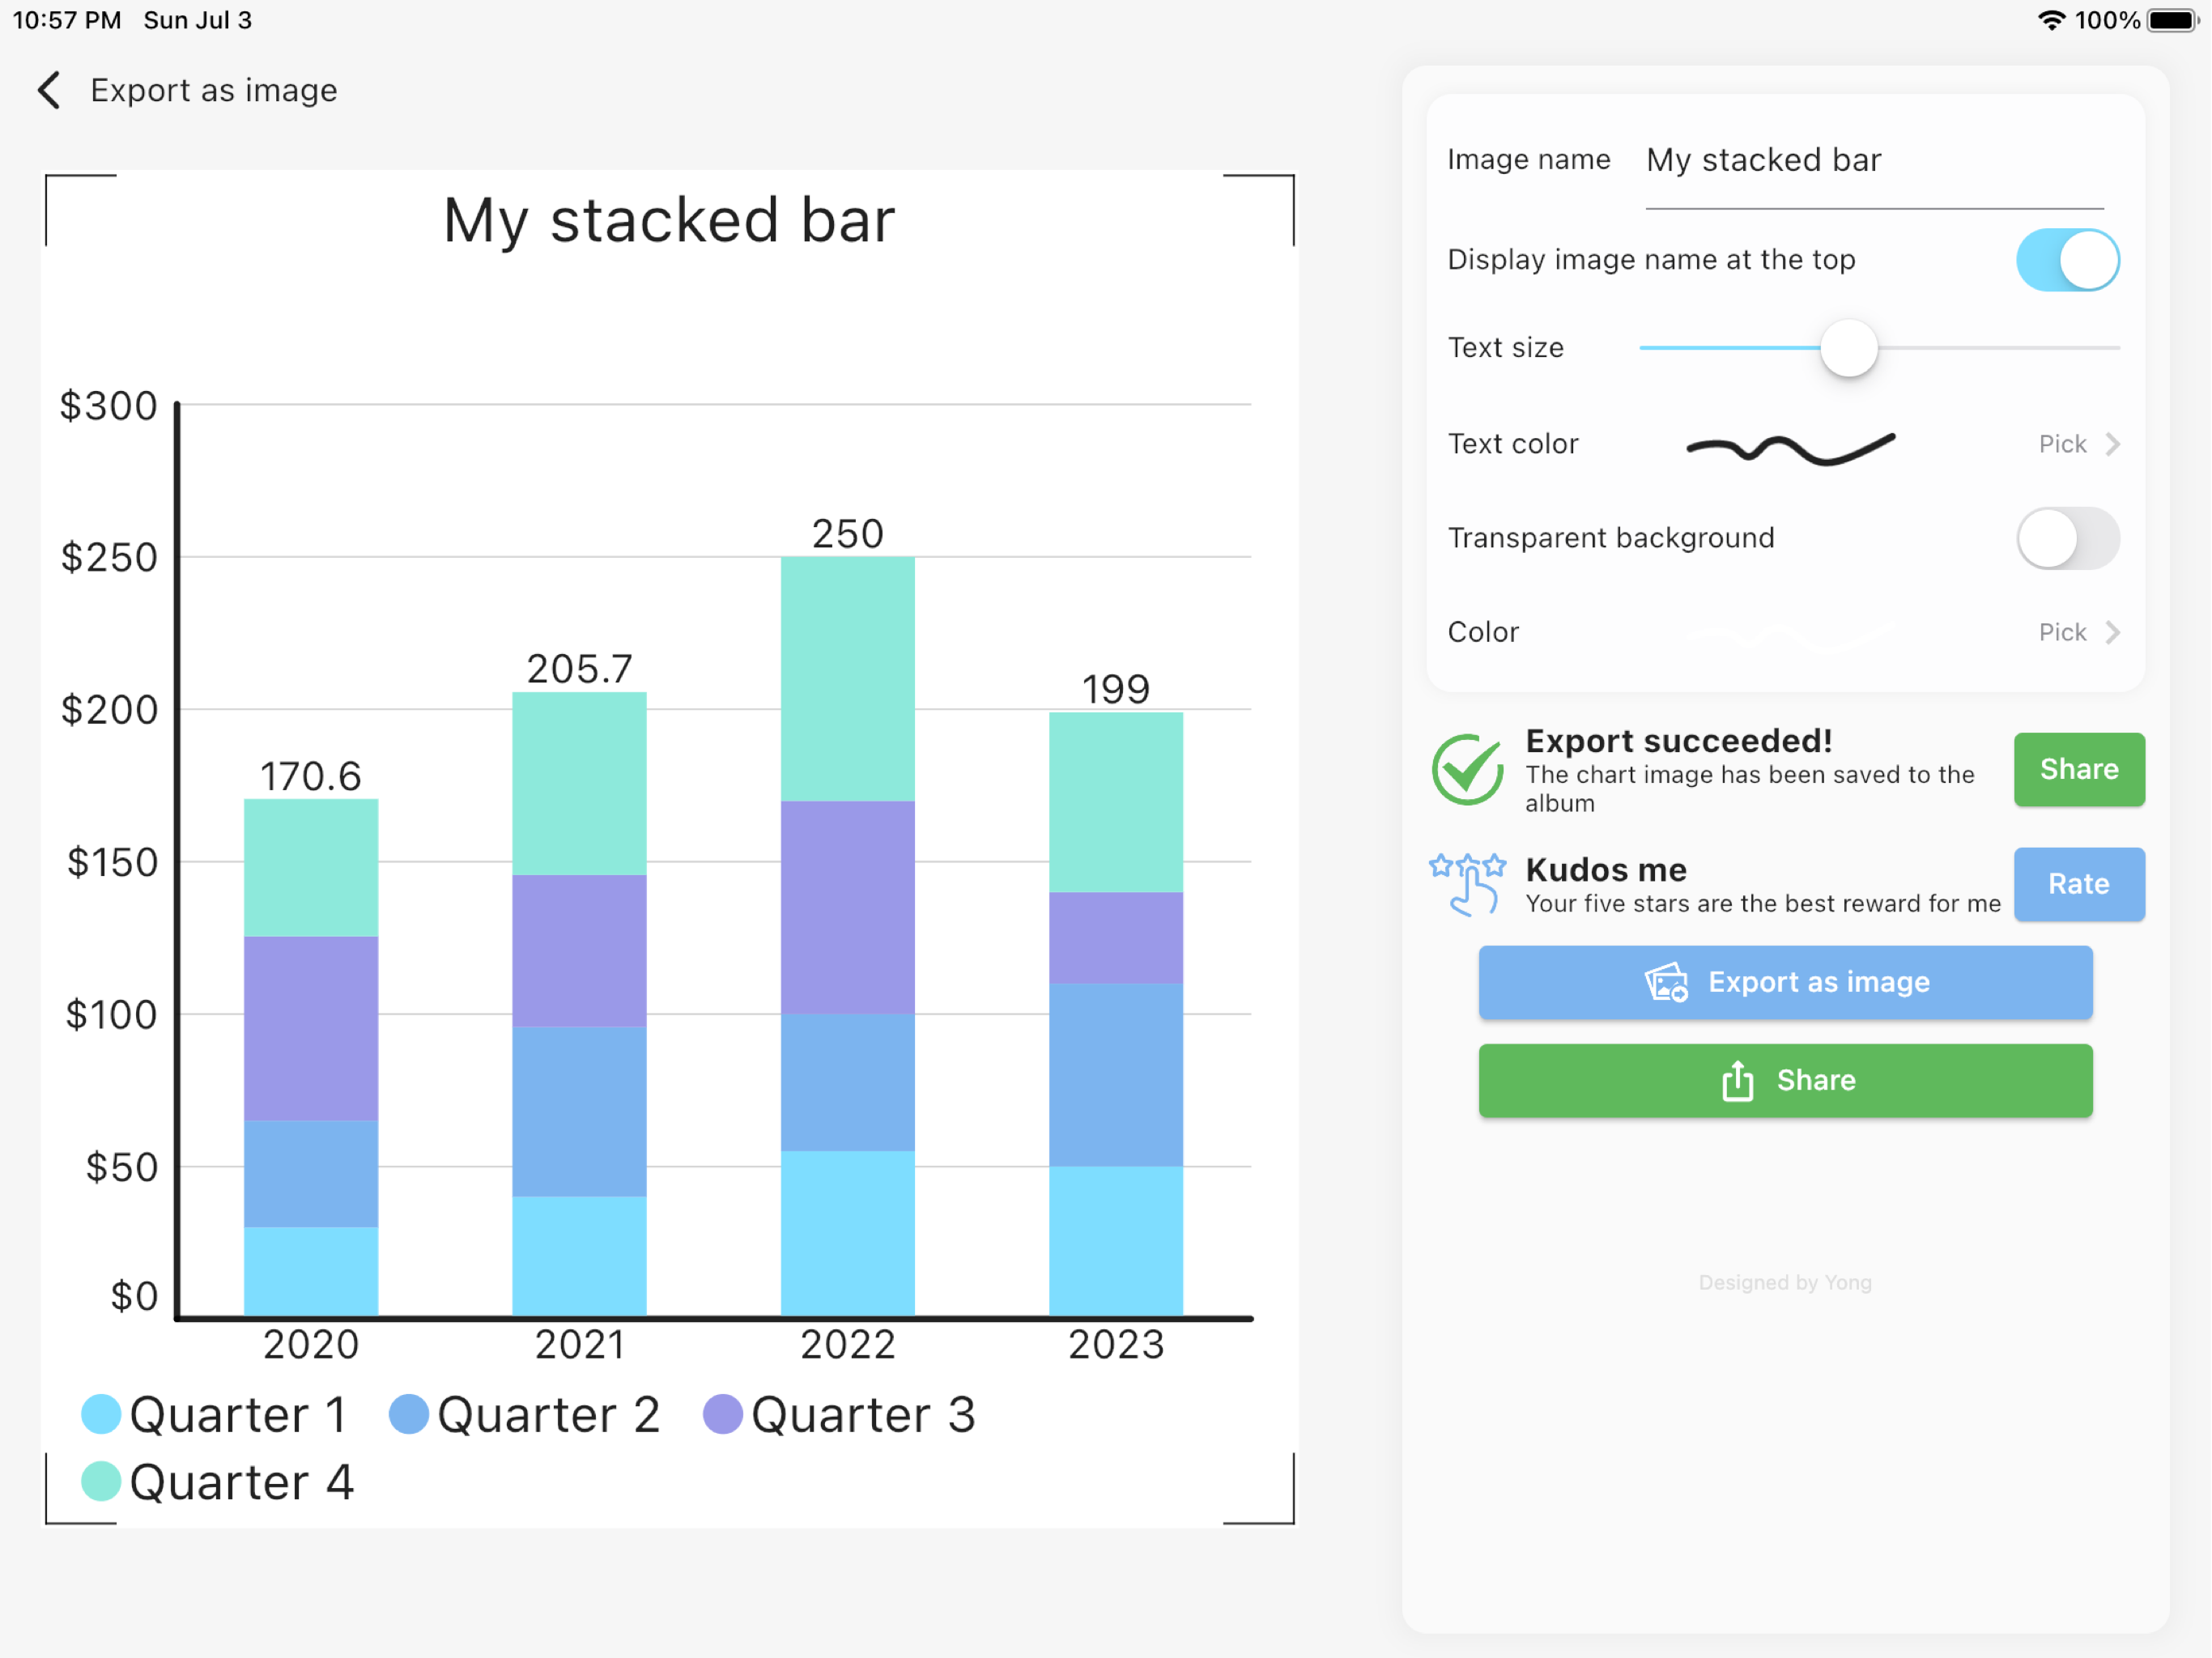The image size is (2212, 1658).
Task: Click the Kudos stars hand icon
Action: click(x=1467, y=884)
